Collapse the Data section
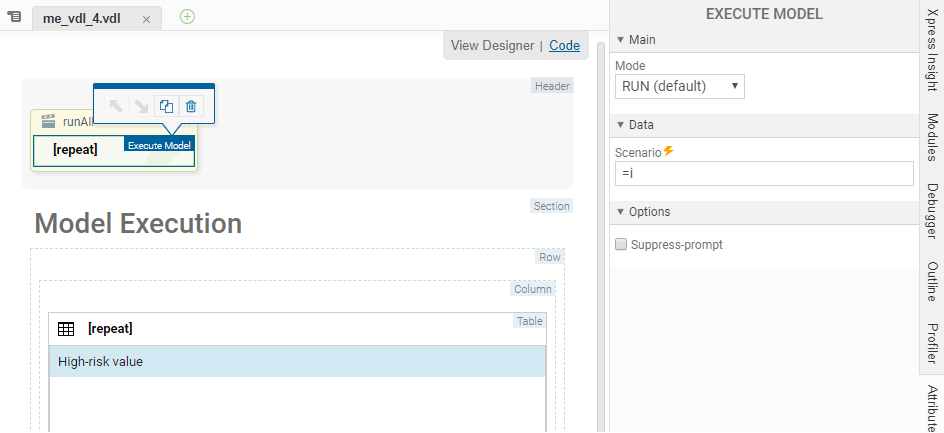The width and height of the screenshot is (944, 433). (x=620, y=125)
